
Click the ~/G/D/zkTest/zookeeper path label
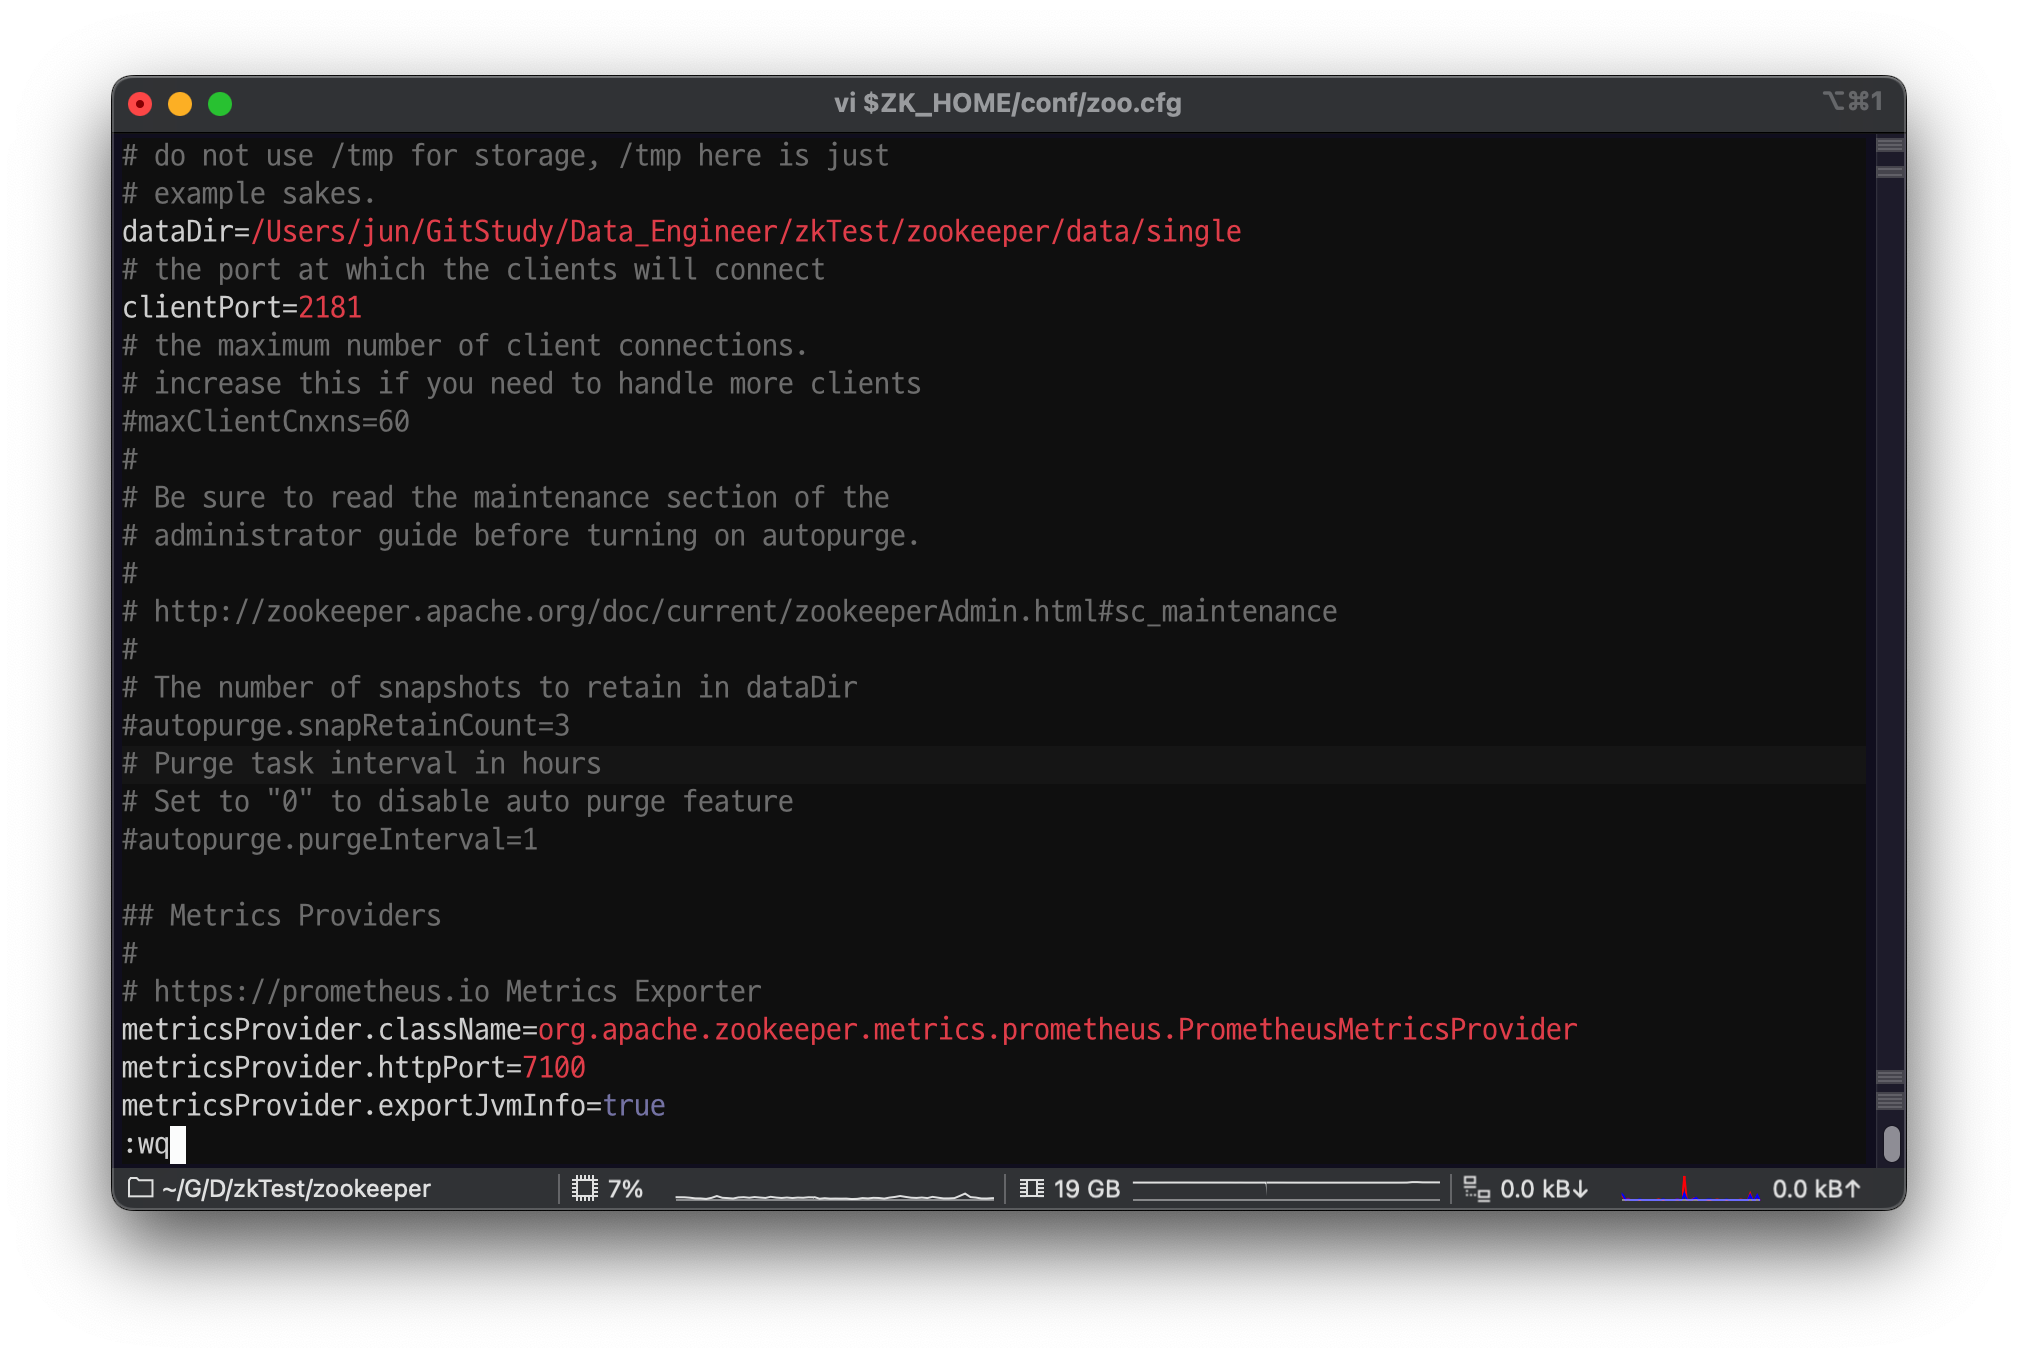pyautogui.click(x=296, y=1188)
